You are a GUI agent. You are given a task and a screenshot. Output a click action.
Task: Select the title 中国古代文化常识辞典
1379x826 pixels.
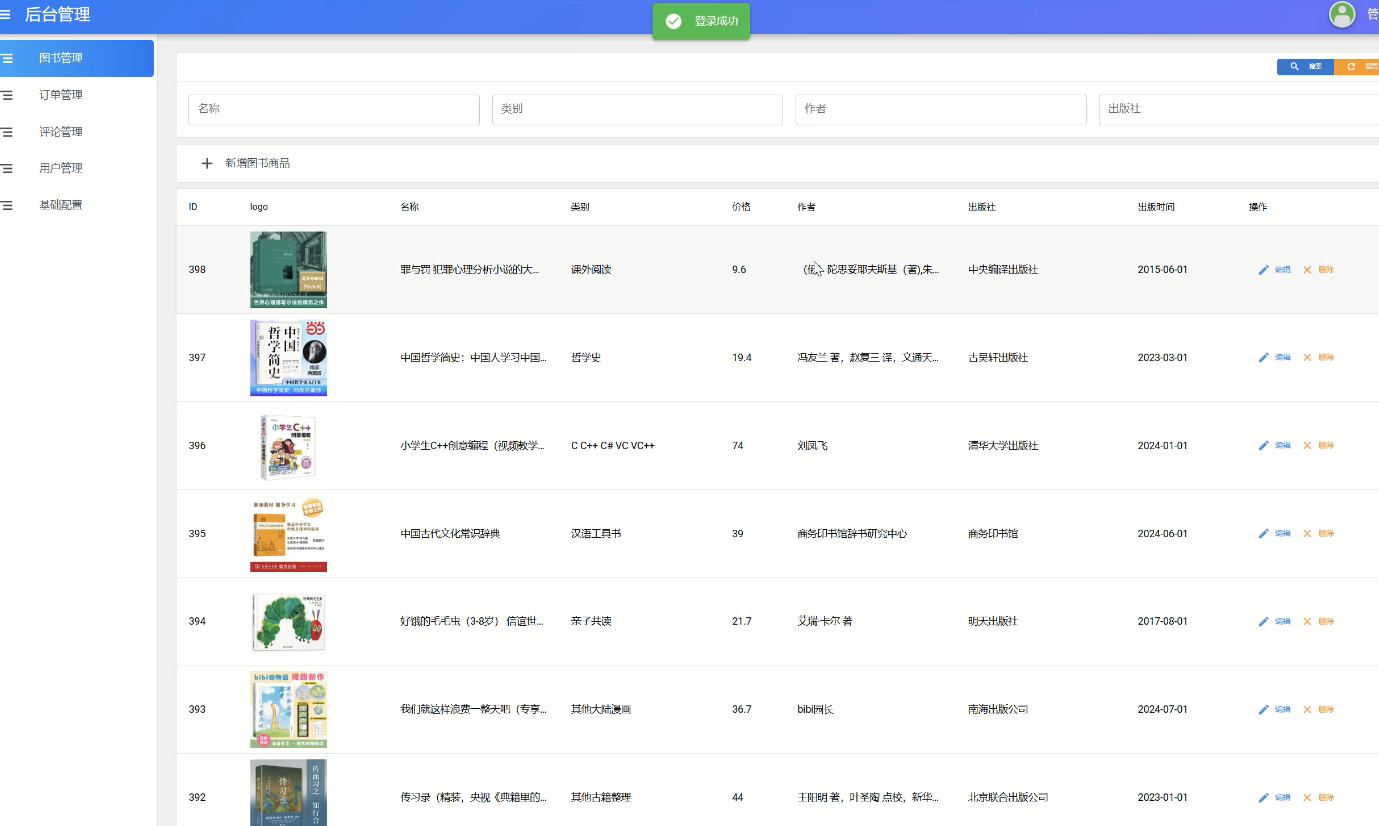click(450, 534)
